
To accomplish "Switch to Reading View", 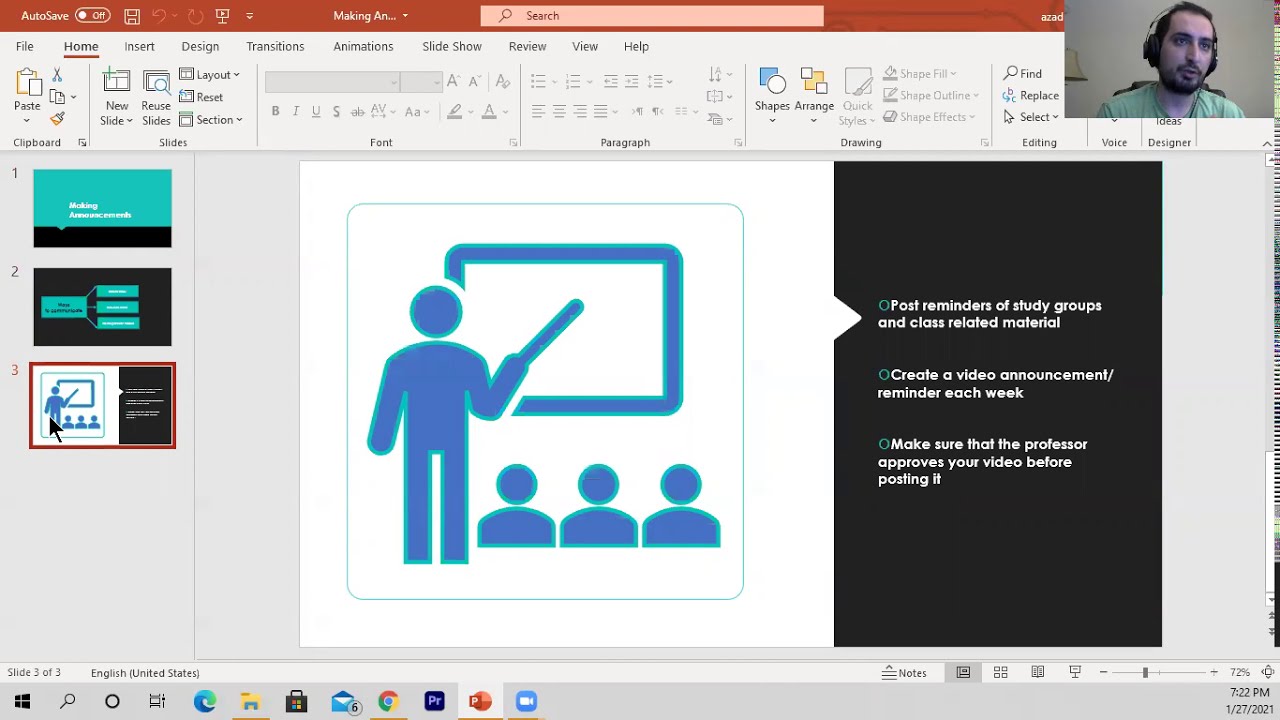I will 1038,673.
